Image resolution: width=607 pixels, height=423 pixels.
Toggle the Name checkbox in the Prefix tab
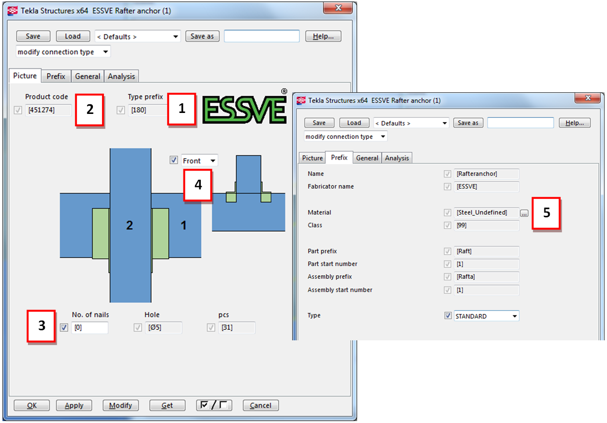pos(448,174)
